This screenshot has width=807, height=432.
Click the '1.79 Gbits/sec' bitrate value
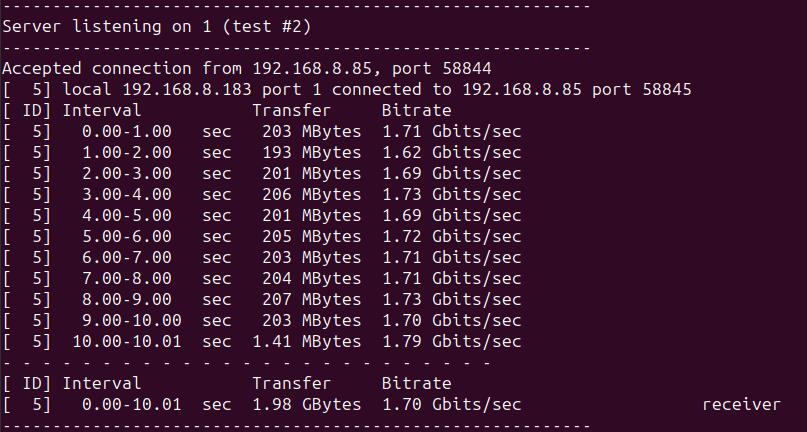pos(451,342)
